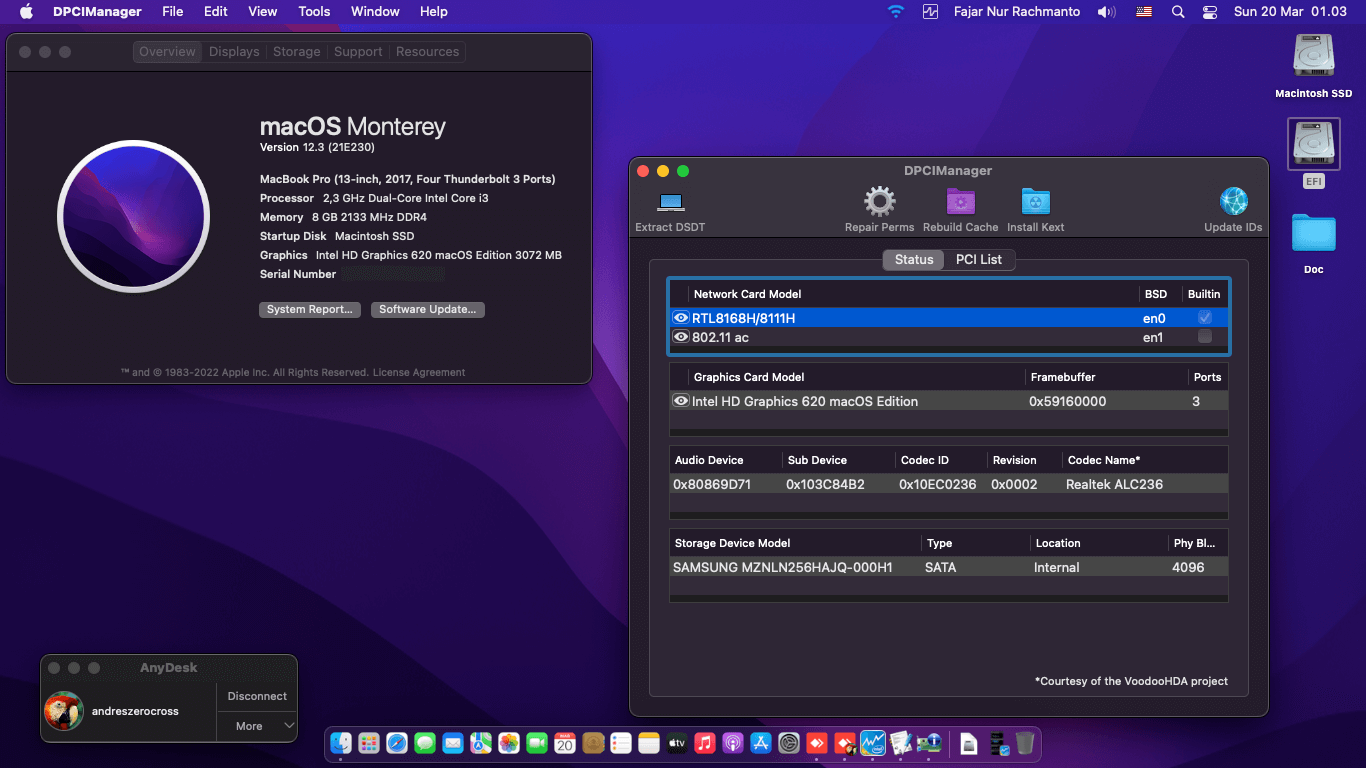Open Software Update from About This Mac

point(427,310)
